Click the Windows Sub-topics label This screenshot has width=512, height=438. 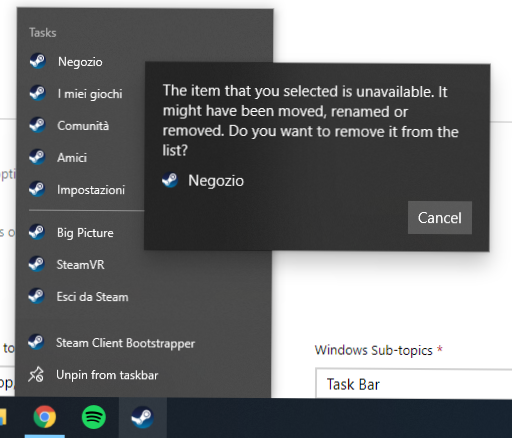click(374, 350)
